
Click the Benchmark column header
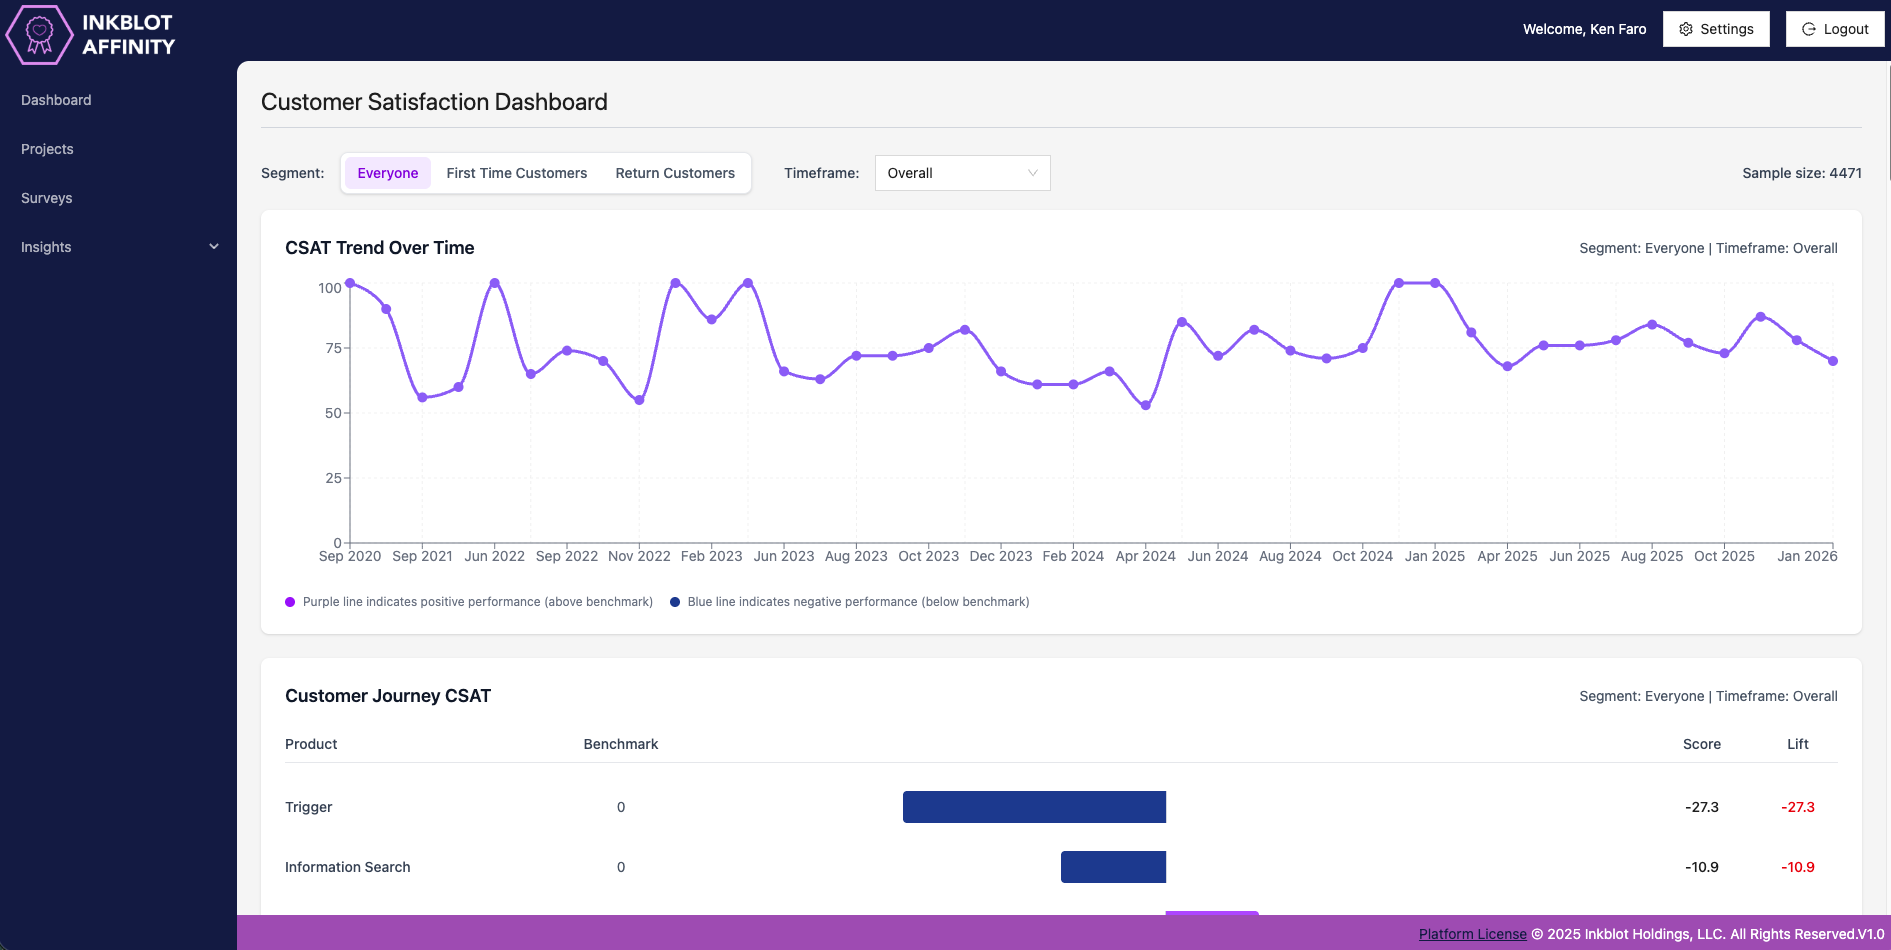click(x=621, y=744)
